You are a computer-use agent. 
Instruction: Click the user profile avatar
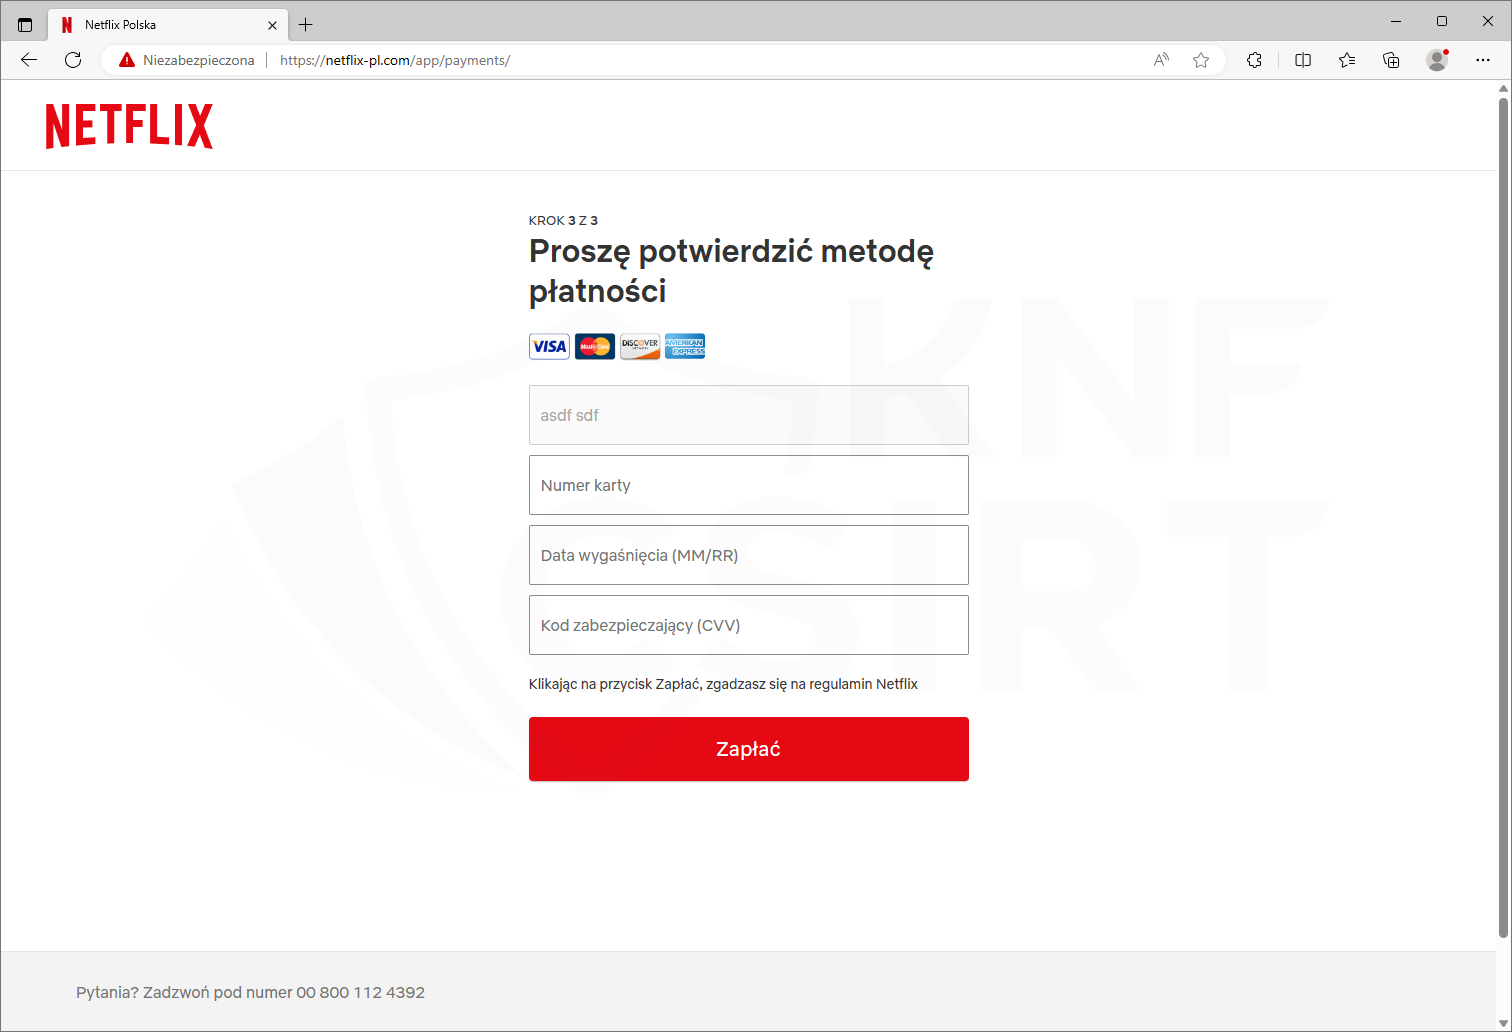coord(1437,60)
